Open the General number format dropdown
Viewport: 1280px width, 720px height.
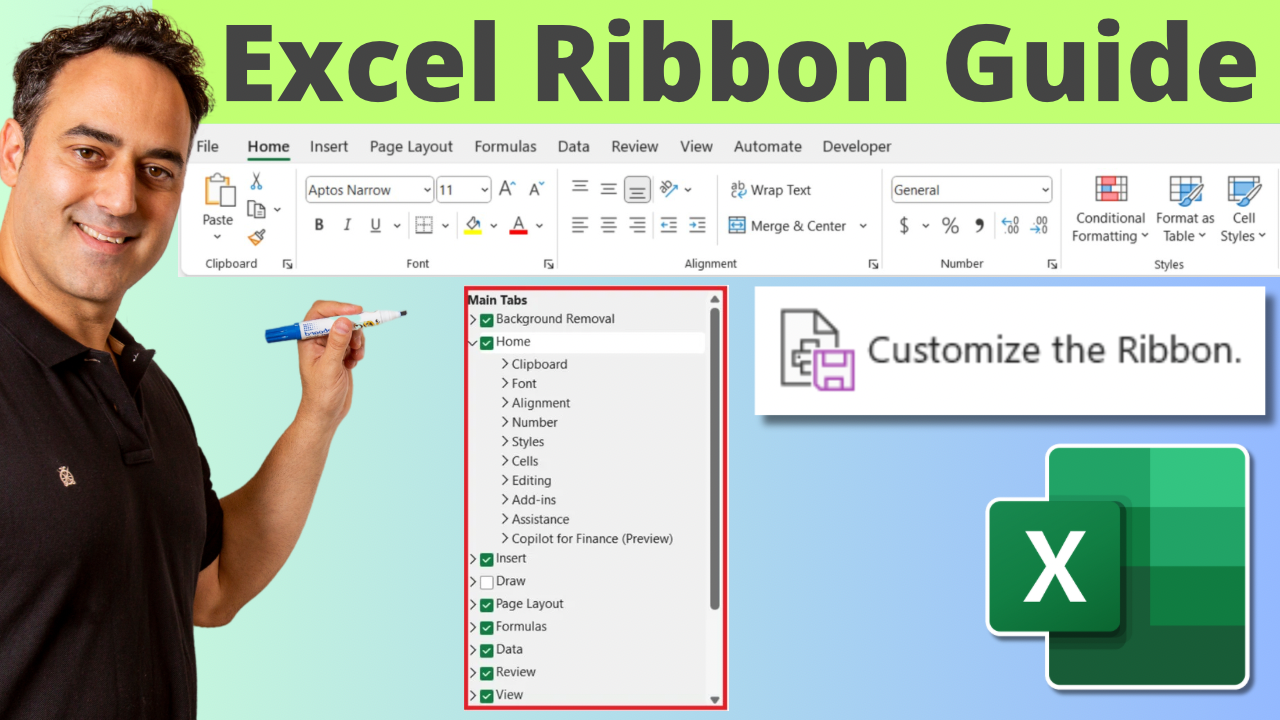[1045, 190]
